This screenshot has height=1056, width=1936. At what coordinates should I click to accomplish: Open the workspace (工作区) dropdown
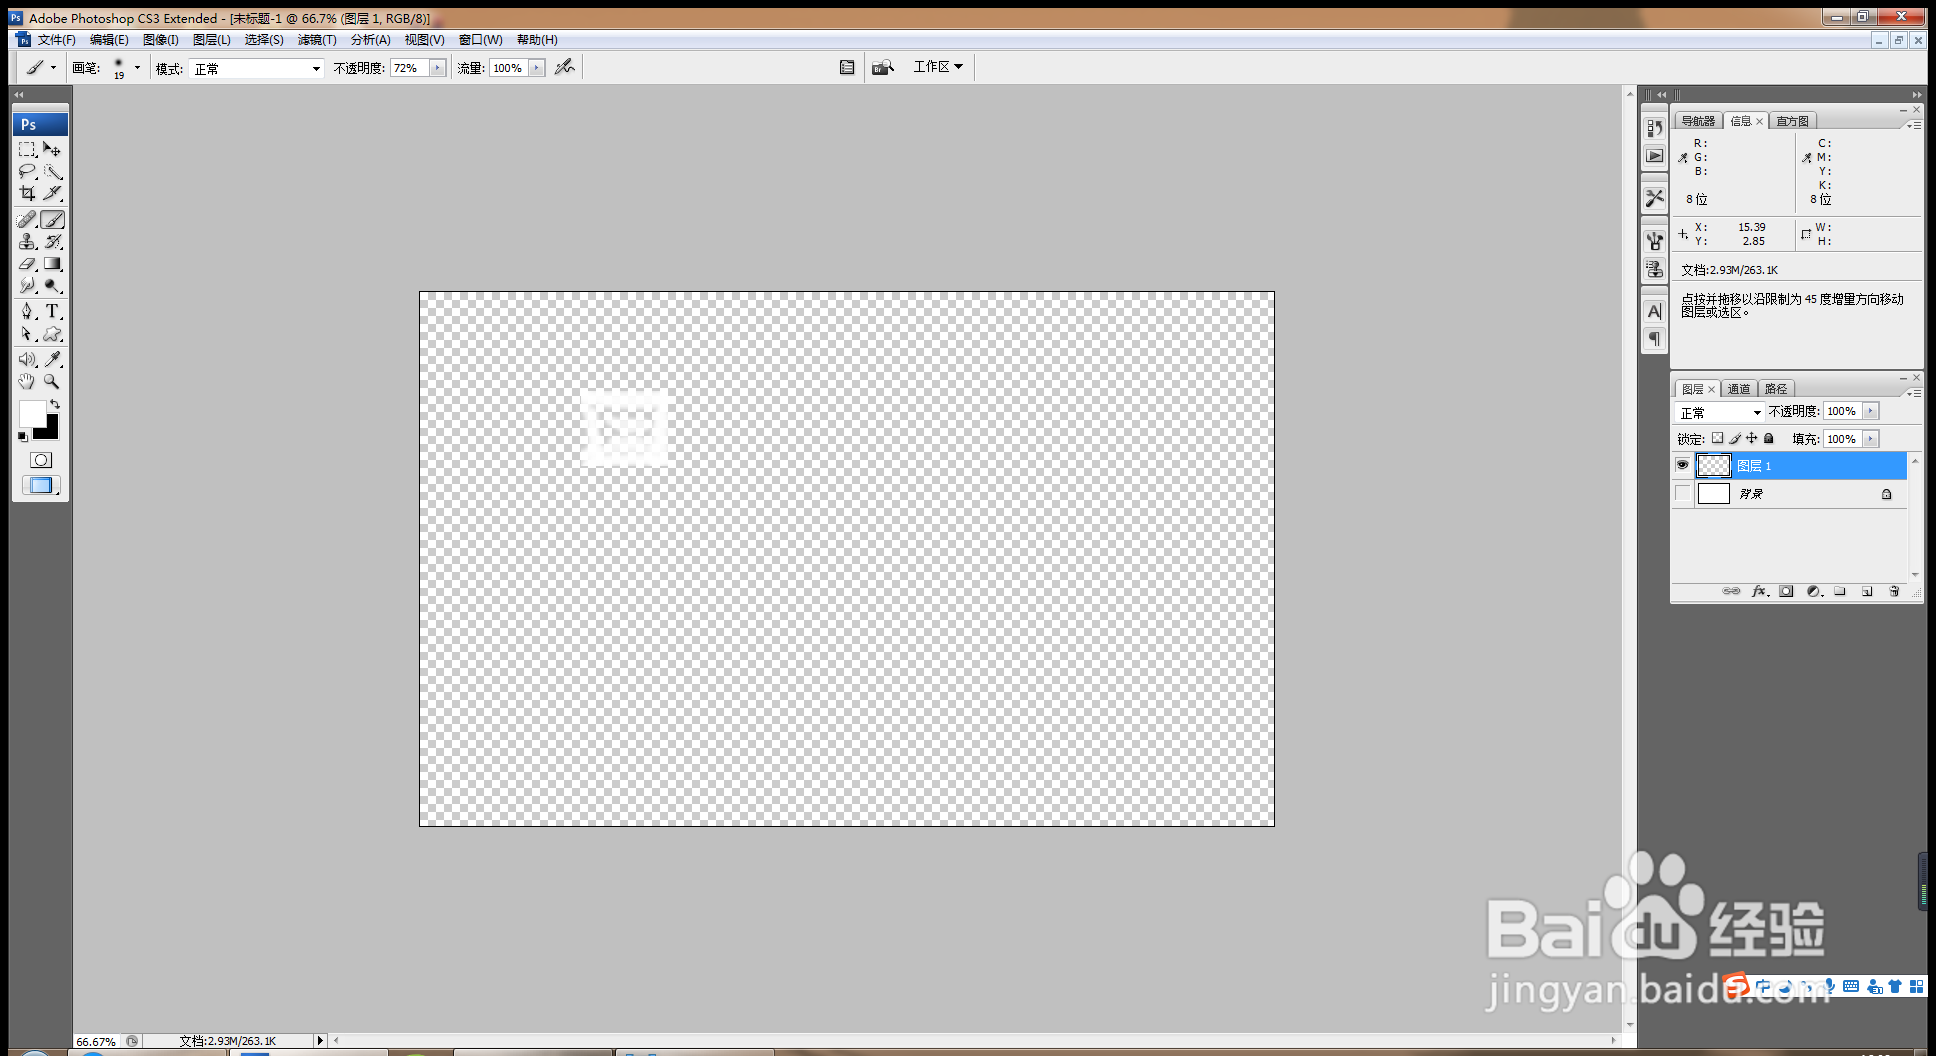coord(938,67)
